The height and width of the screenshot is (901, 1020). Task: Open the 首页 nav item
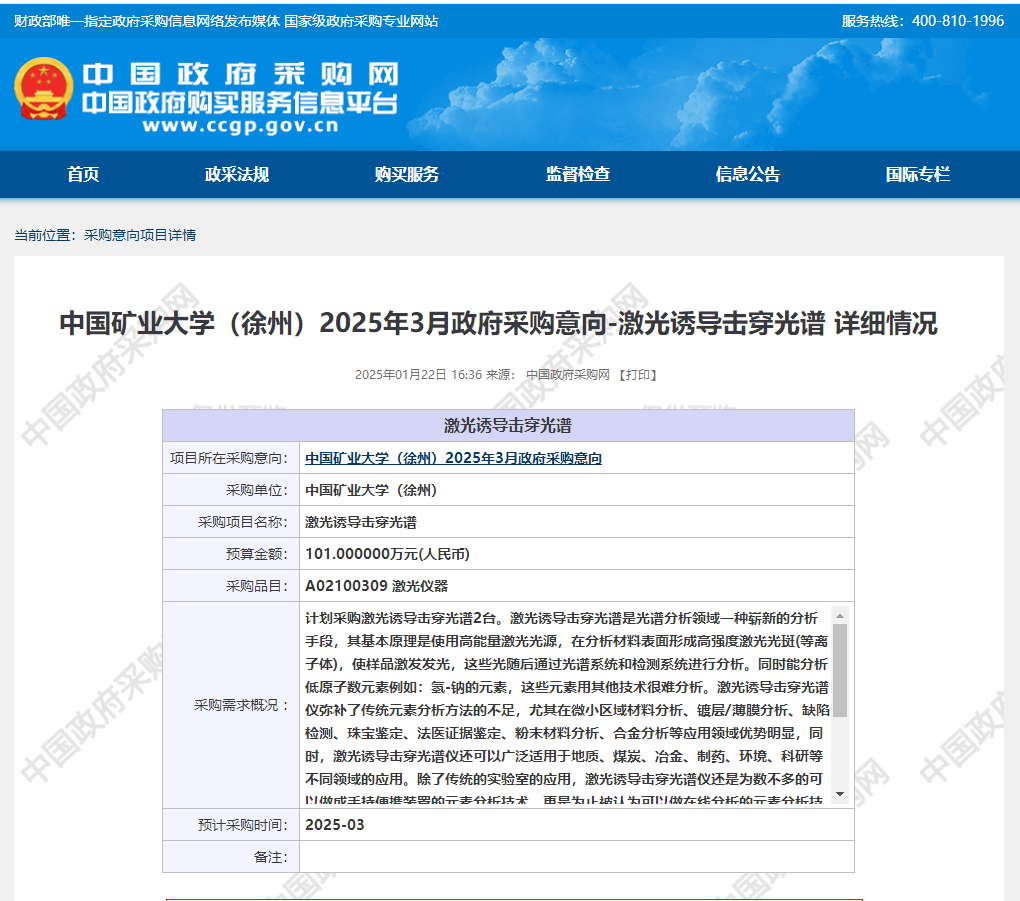[x=83, y=174]
